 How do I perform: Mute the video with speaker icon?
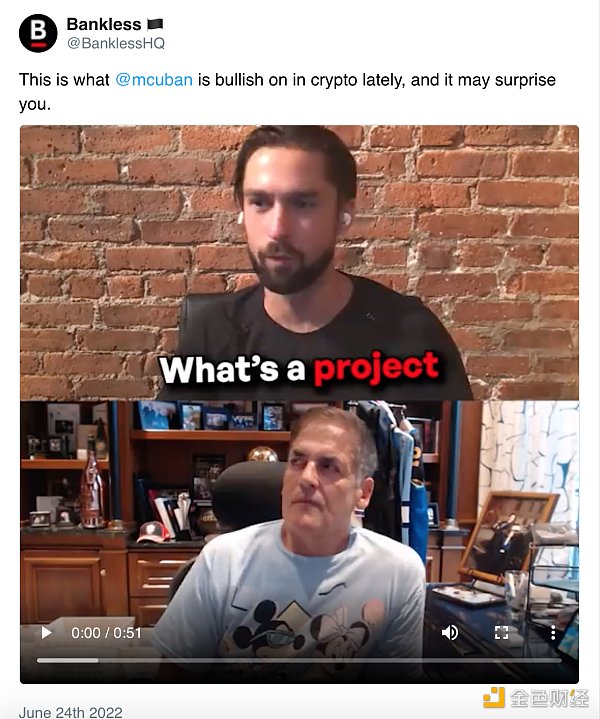click(450, 633)
